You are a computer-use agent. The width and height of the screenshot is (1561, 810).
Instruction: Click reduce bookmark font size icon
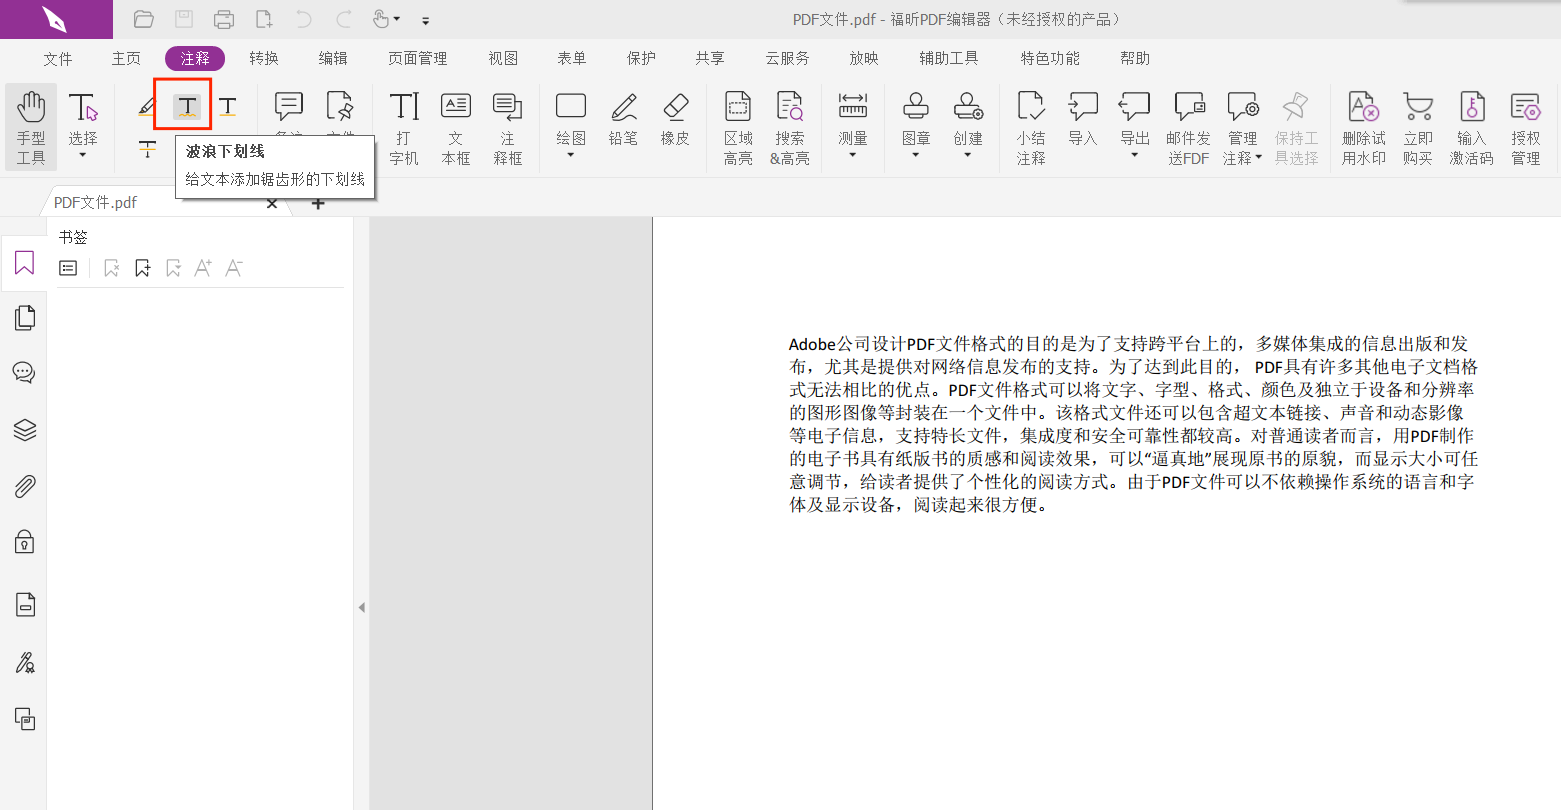coord(234,268)
